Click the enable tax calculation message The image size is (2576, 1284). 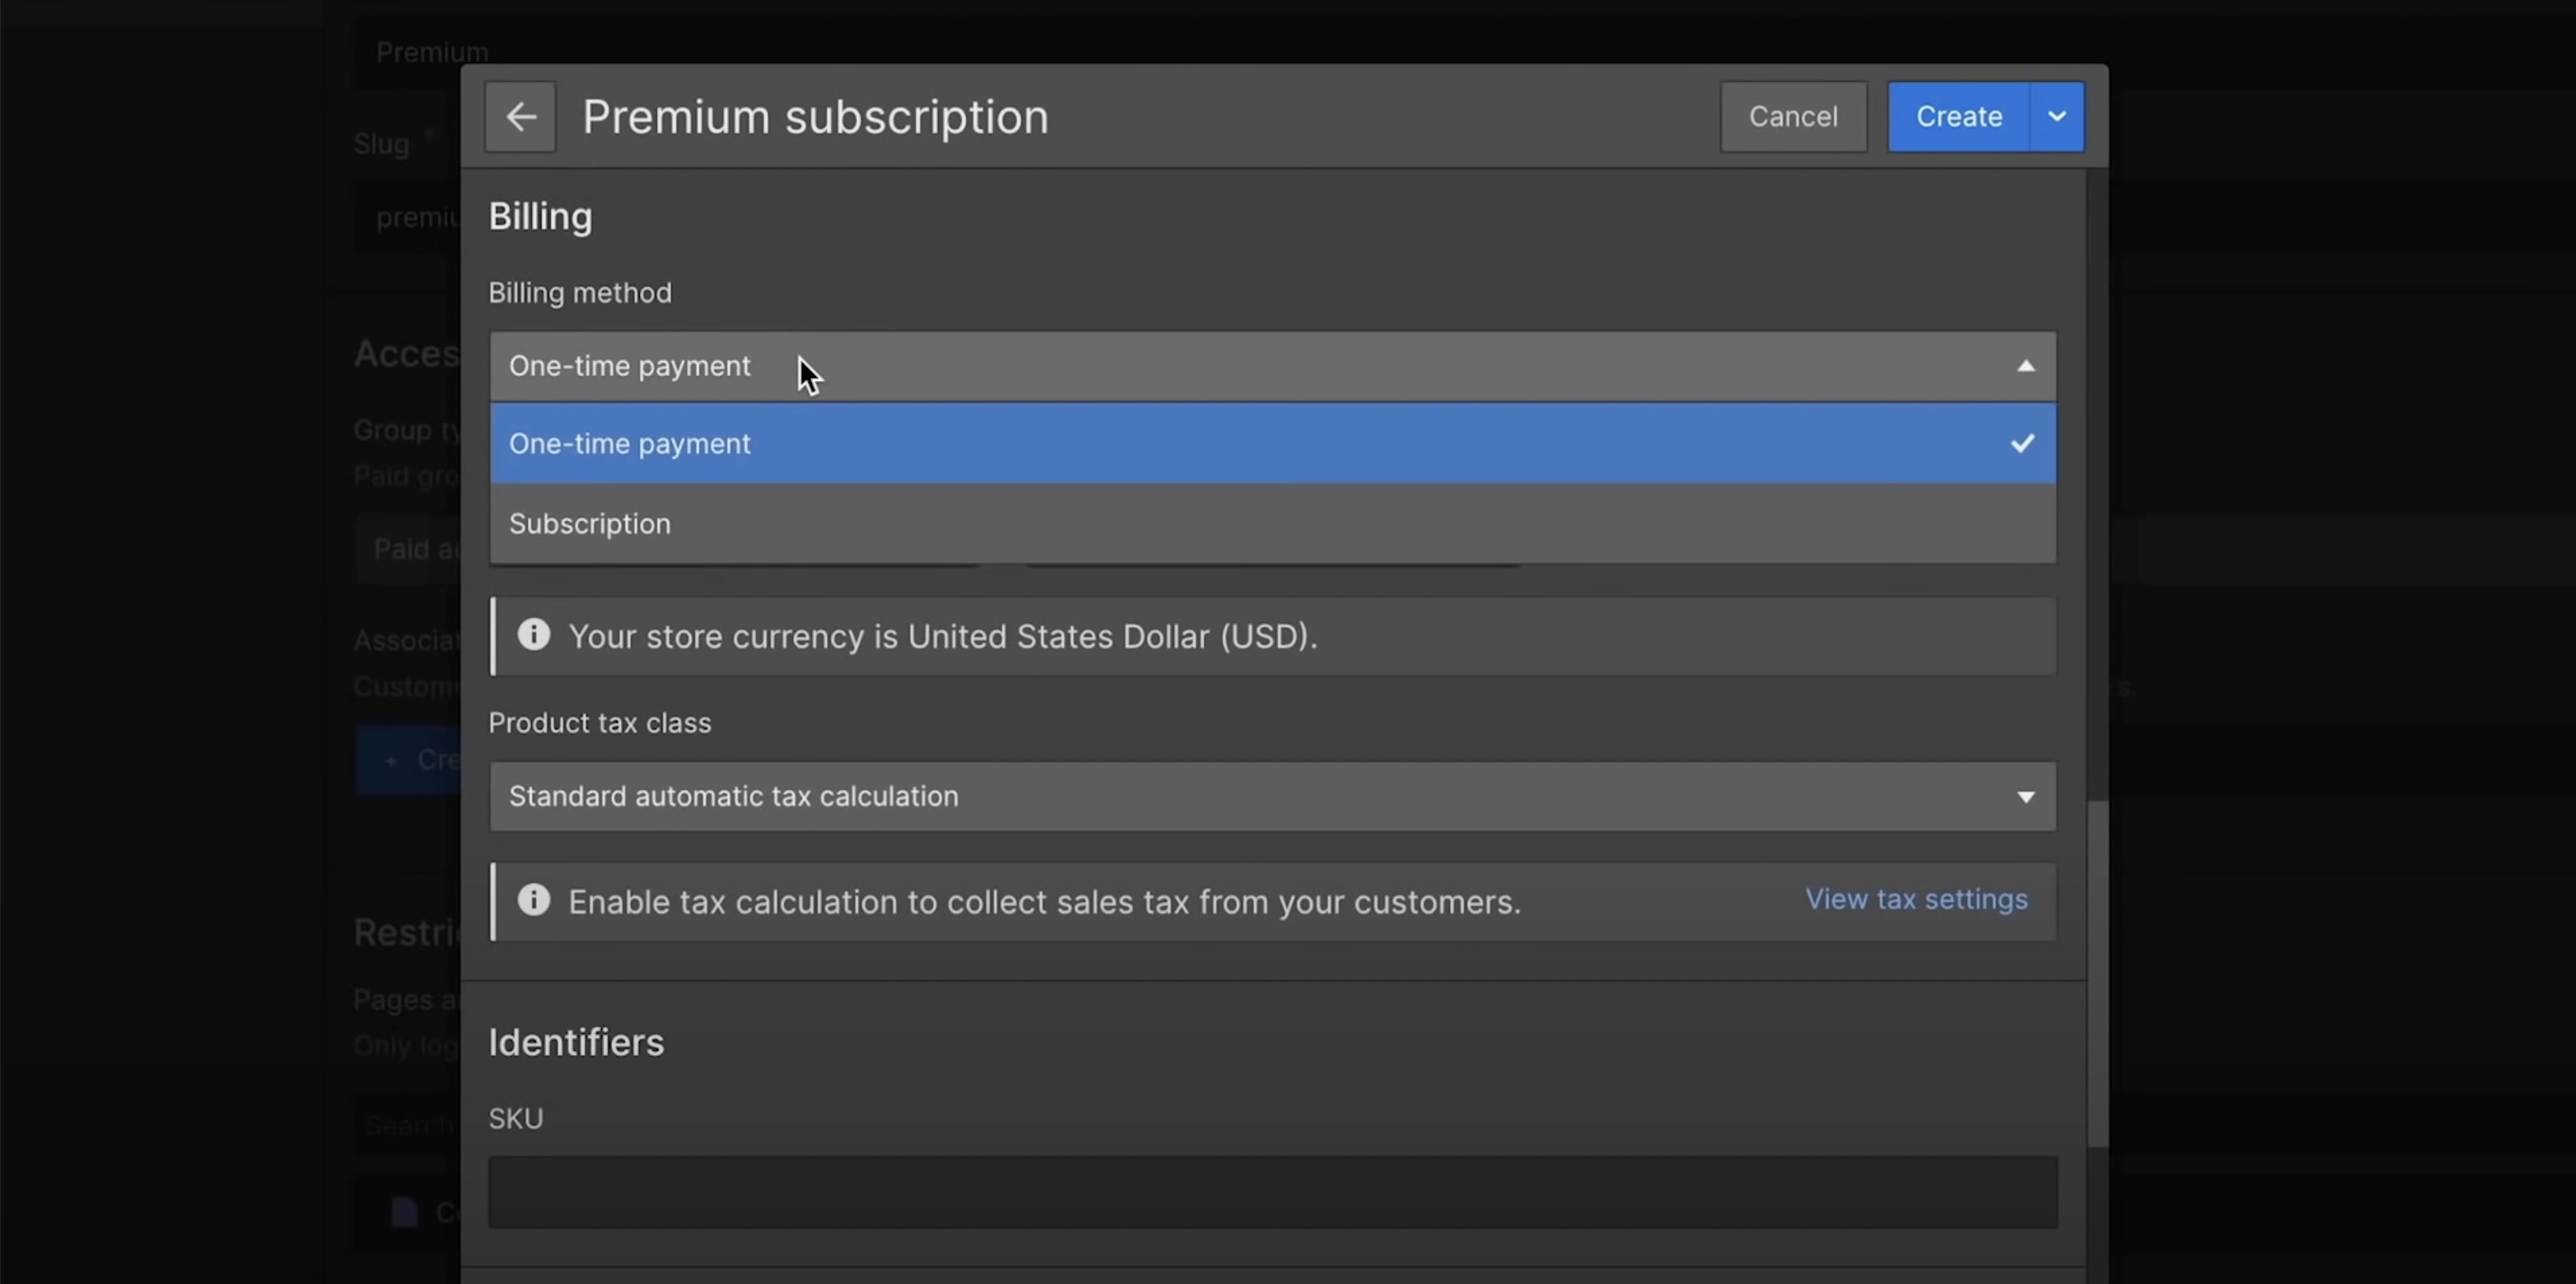tap(1044, 902)
